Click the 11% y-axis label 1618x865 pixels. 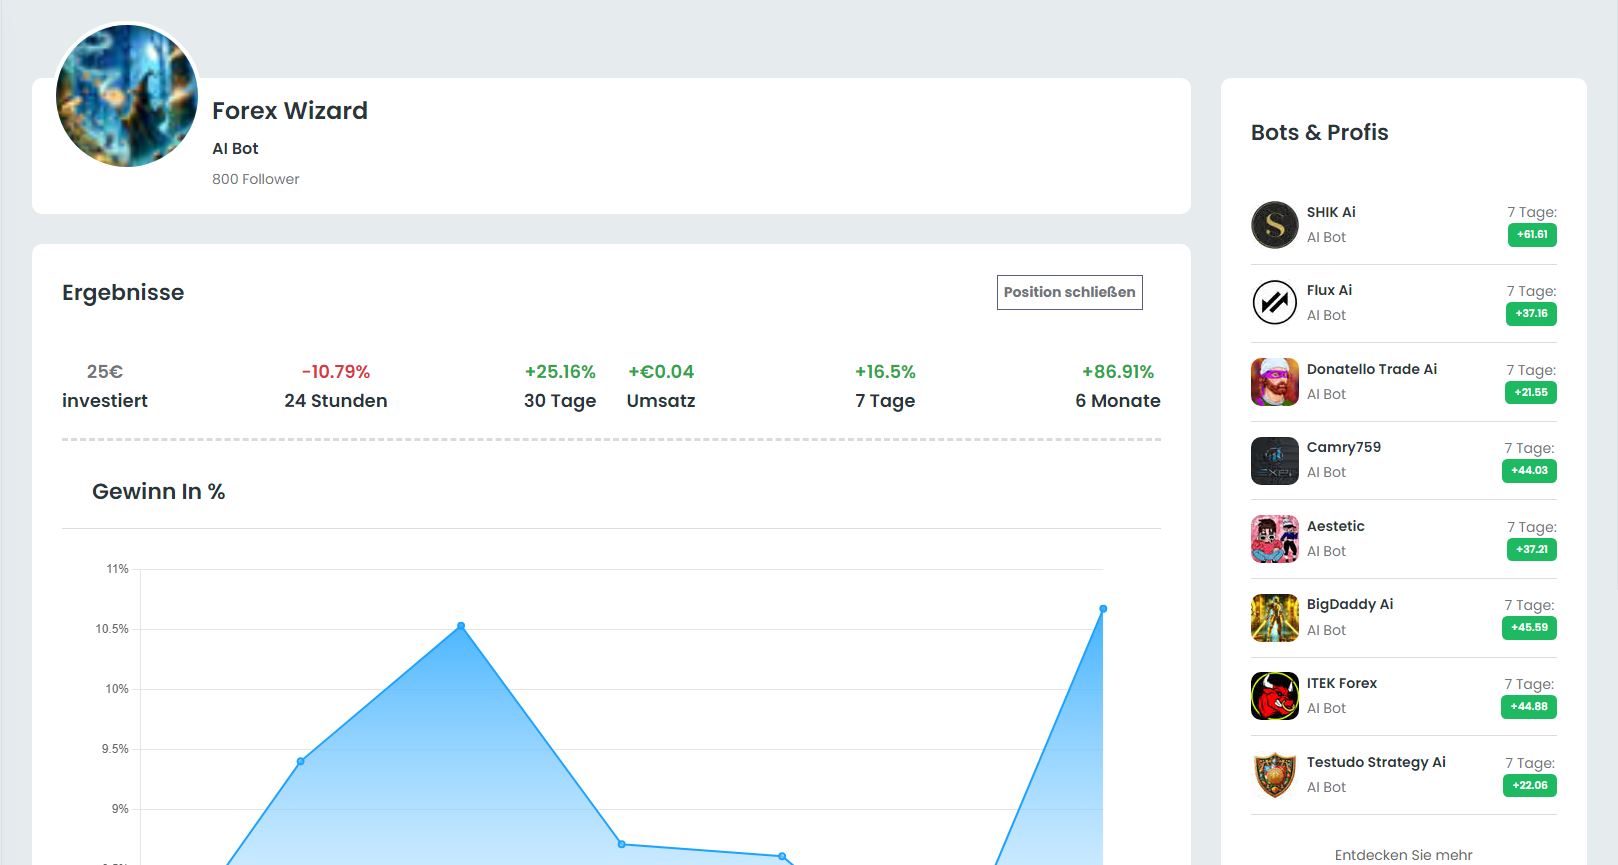tap(117, 569)
